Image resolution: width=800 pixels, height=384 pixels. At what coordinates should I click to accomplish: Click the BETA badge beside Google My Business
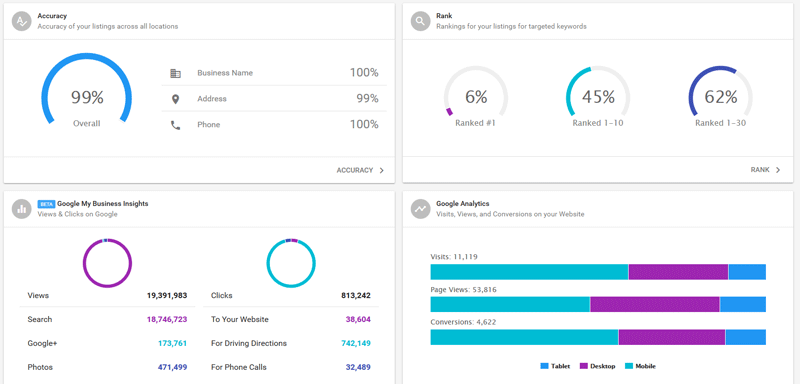pos(46,204)
